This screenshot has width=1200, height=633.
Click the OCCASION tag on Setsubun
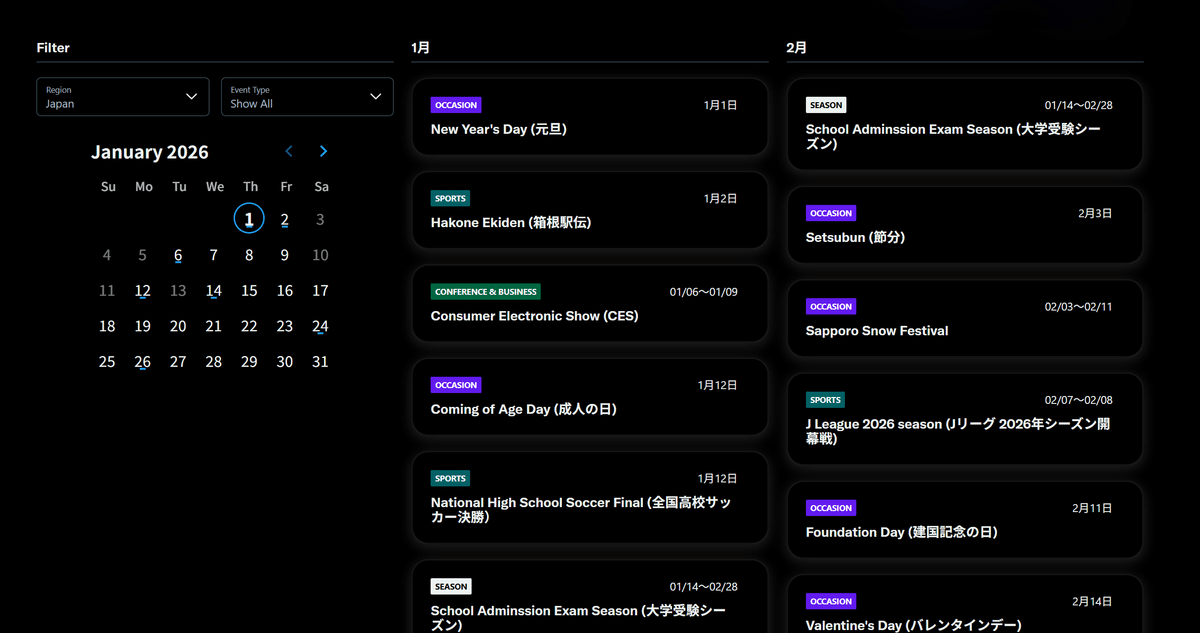pos(831,213)
